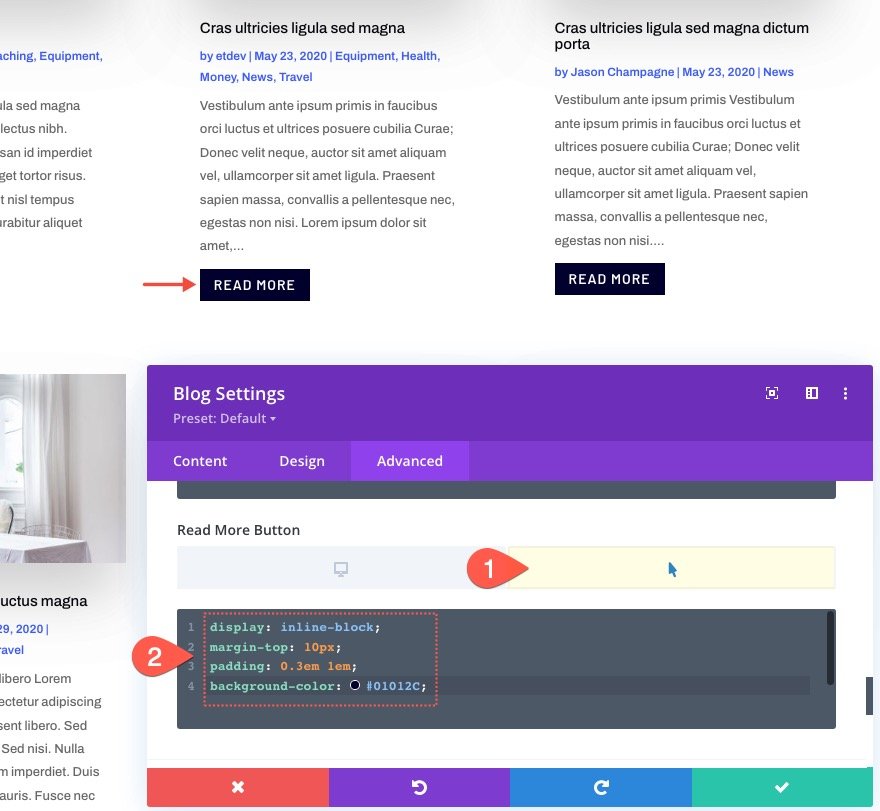Click the #01012C color swatch in code
The height and width of the screenshot is (811, 880).
click(355, 685)
